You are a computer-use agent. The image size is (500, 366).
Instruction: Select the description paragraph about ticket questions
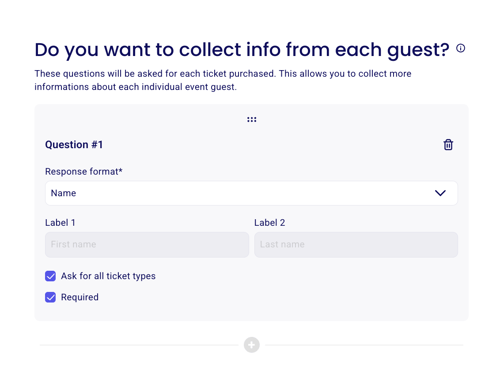pyautogui.click(x=223, y=80)
